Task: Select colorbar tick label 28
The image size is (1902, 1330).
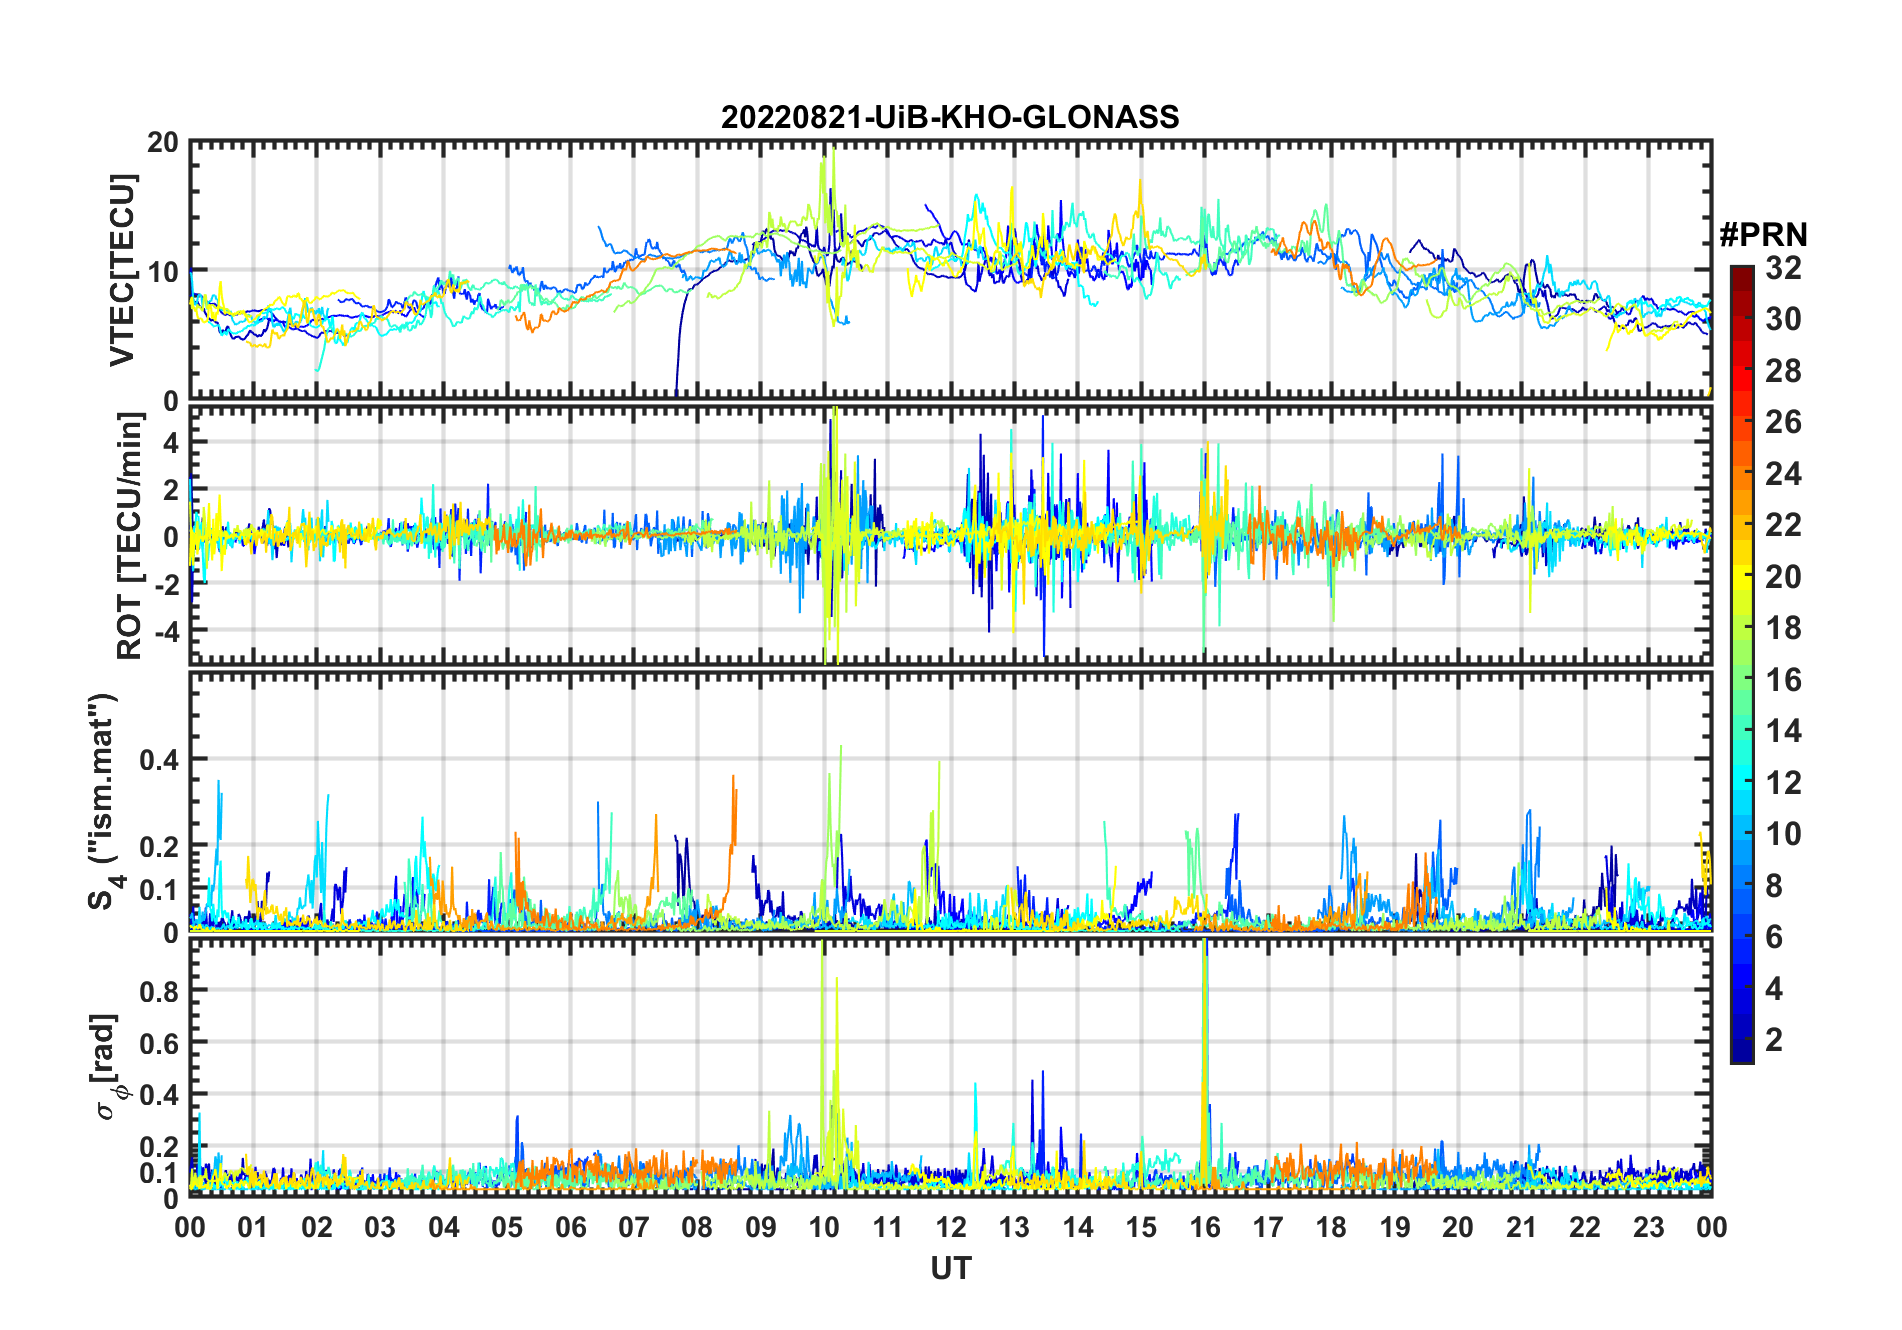Action: pos(1784,371)
